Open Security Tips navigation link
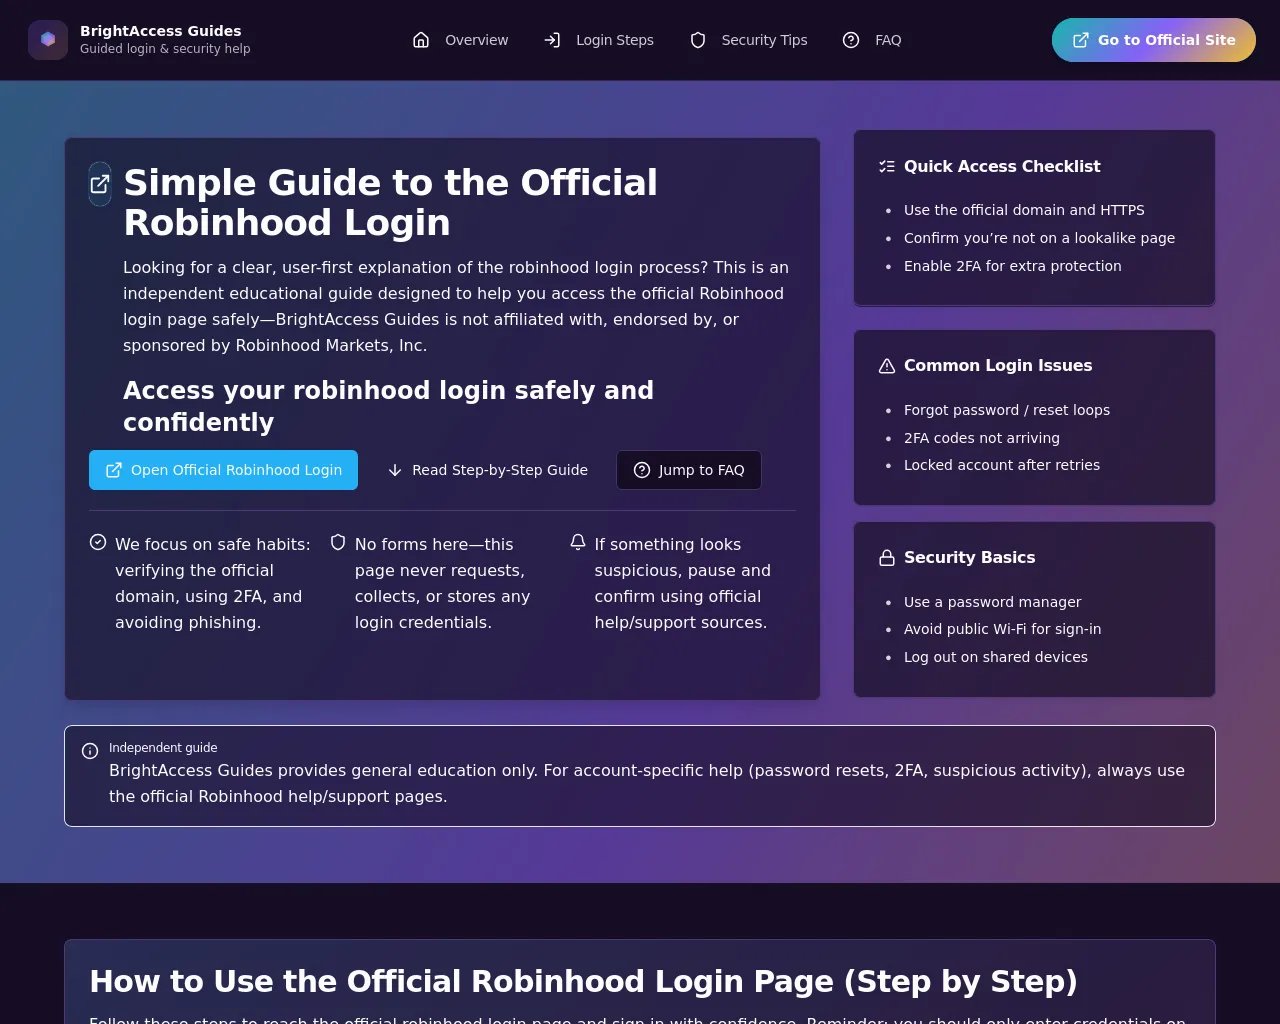Screen dimensions: 1280x1024 click(x=749, y=40)
